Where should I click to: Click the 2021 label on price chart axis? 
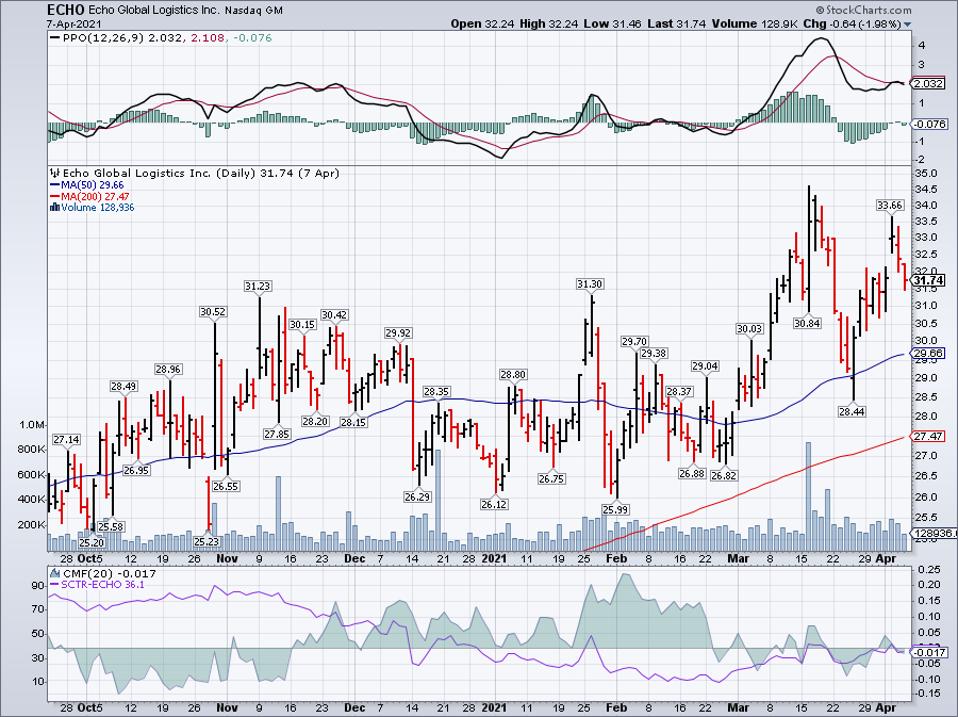pyautogui.click(x=494, y=559)
